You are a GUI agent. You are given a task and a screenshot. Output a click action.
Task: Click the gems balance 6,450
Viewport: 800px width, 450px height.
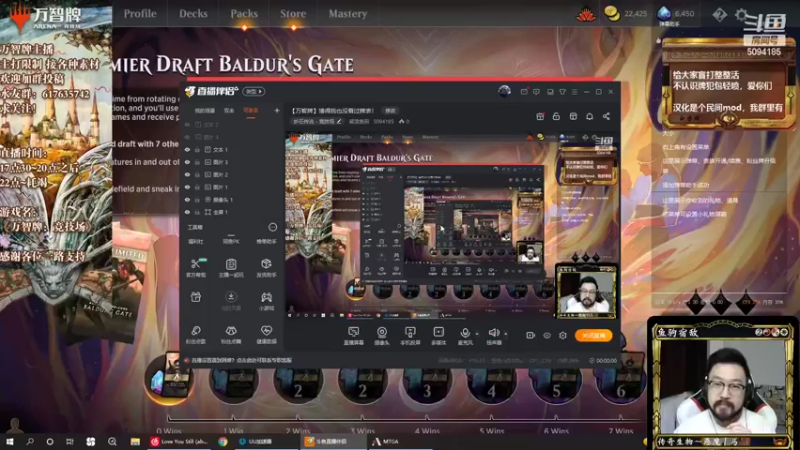676,14
